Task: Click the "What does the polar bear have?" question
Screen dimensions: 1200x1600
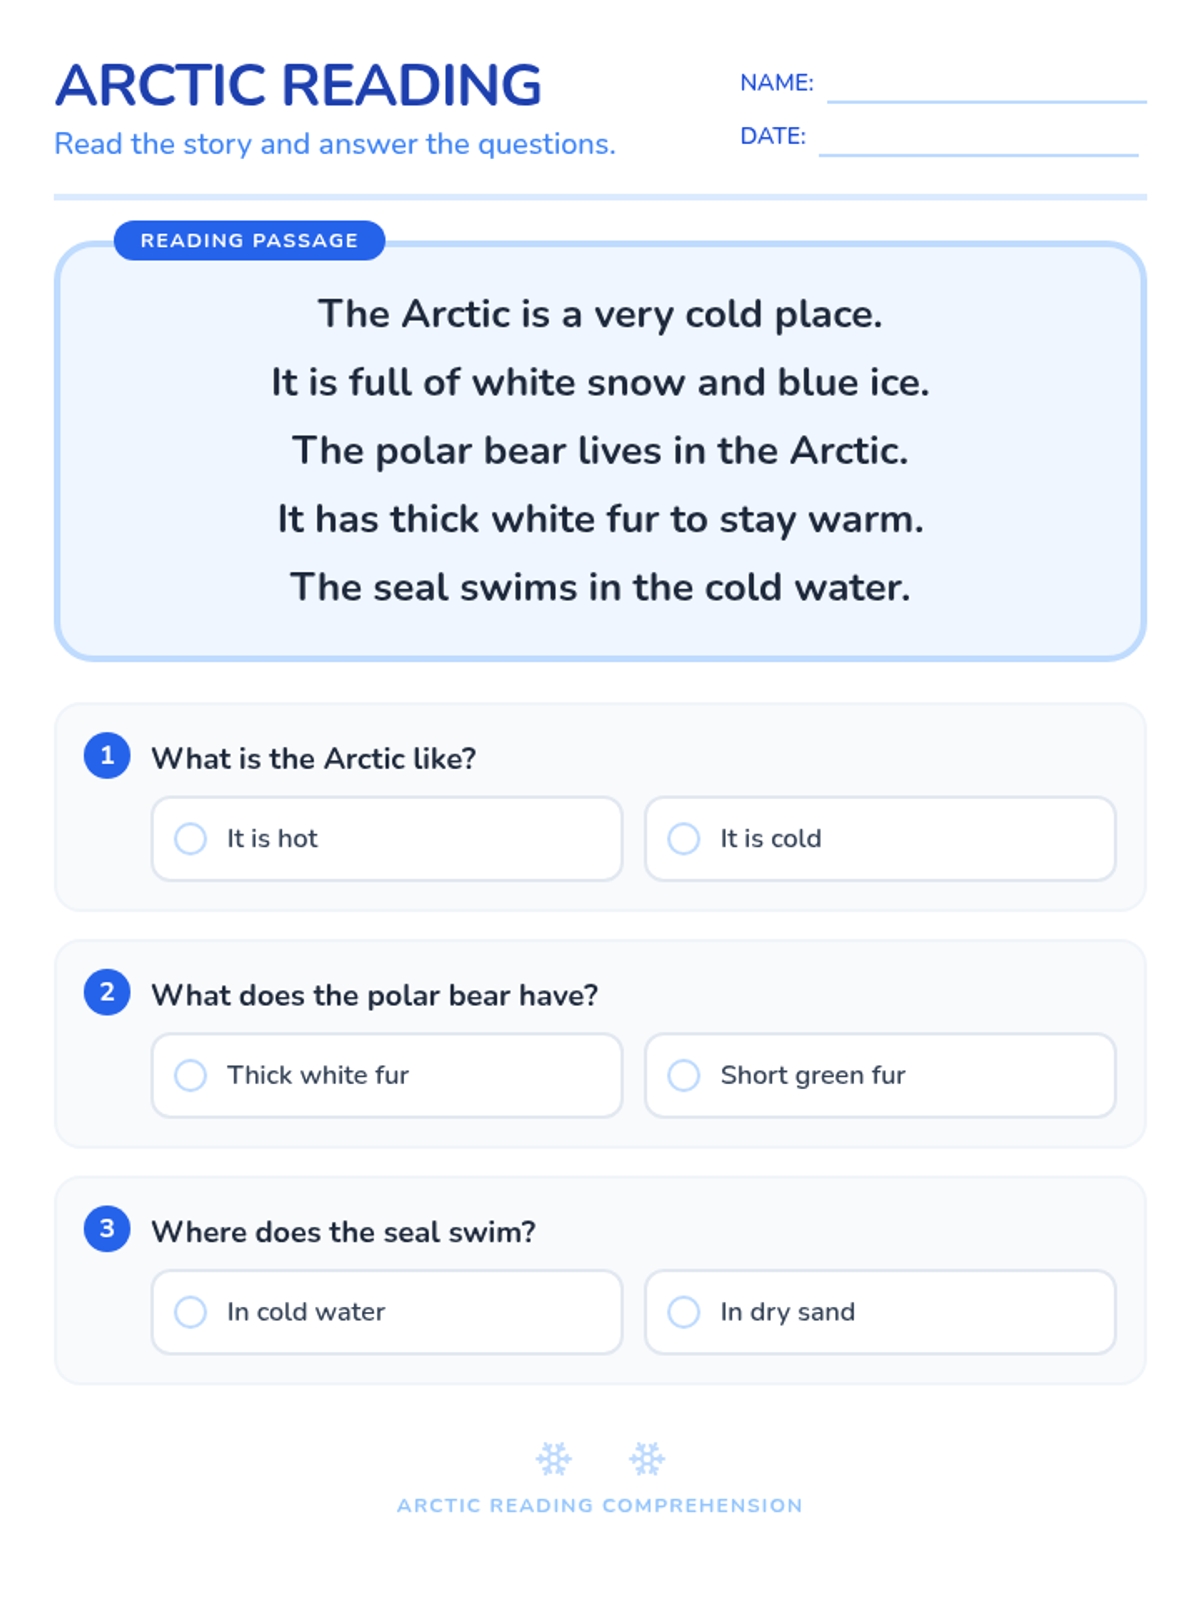Action: [374, 995]
